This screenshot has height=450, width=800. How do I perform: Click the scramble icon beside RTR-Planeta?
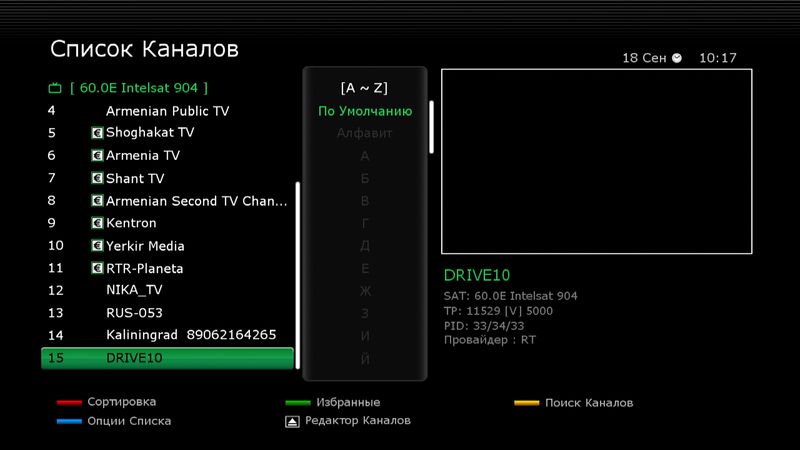pos(97,268)
